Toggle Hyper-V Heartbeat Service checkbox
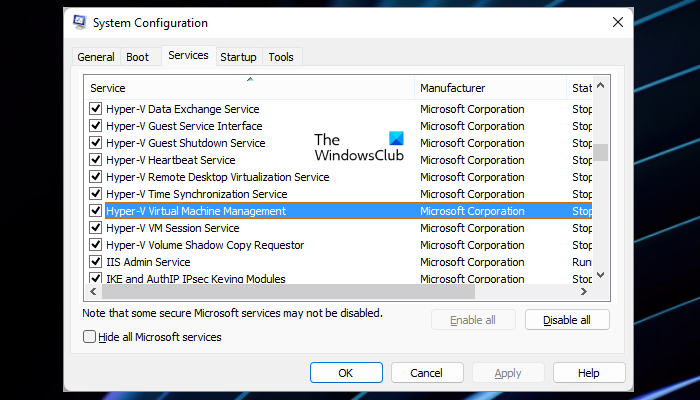The image size is (700, 400). click(x=96, y=160)
